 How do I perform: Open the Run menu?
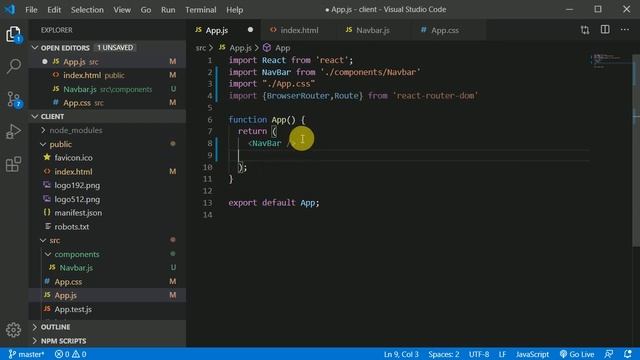[x=168, y=9]
